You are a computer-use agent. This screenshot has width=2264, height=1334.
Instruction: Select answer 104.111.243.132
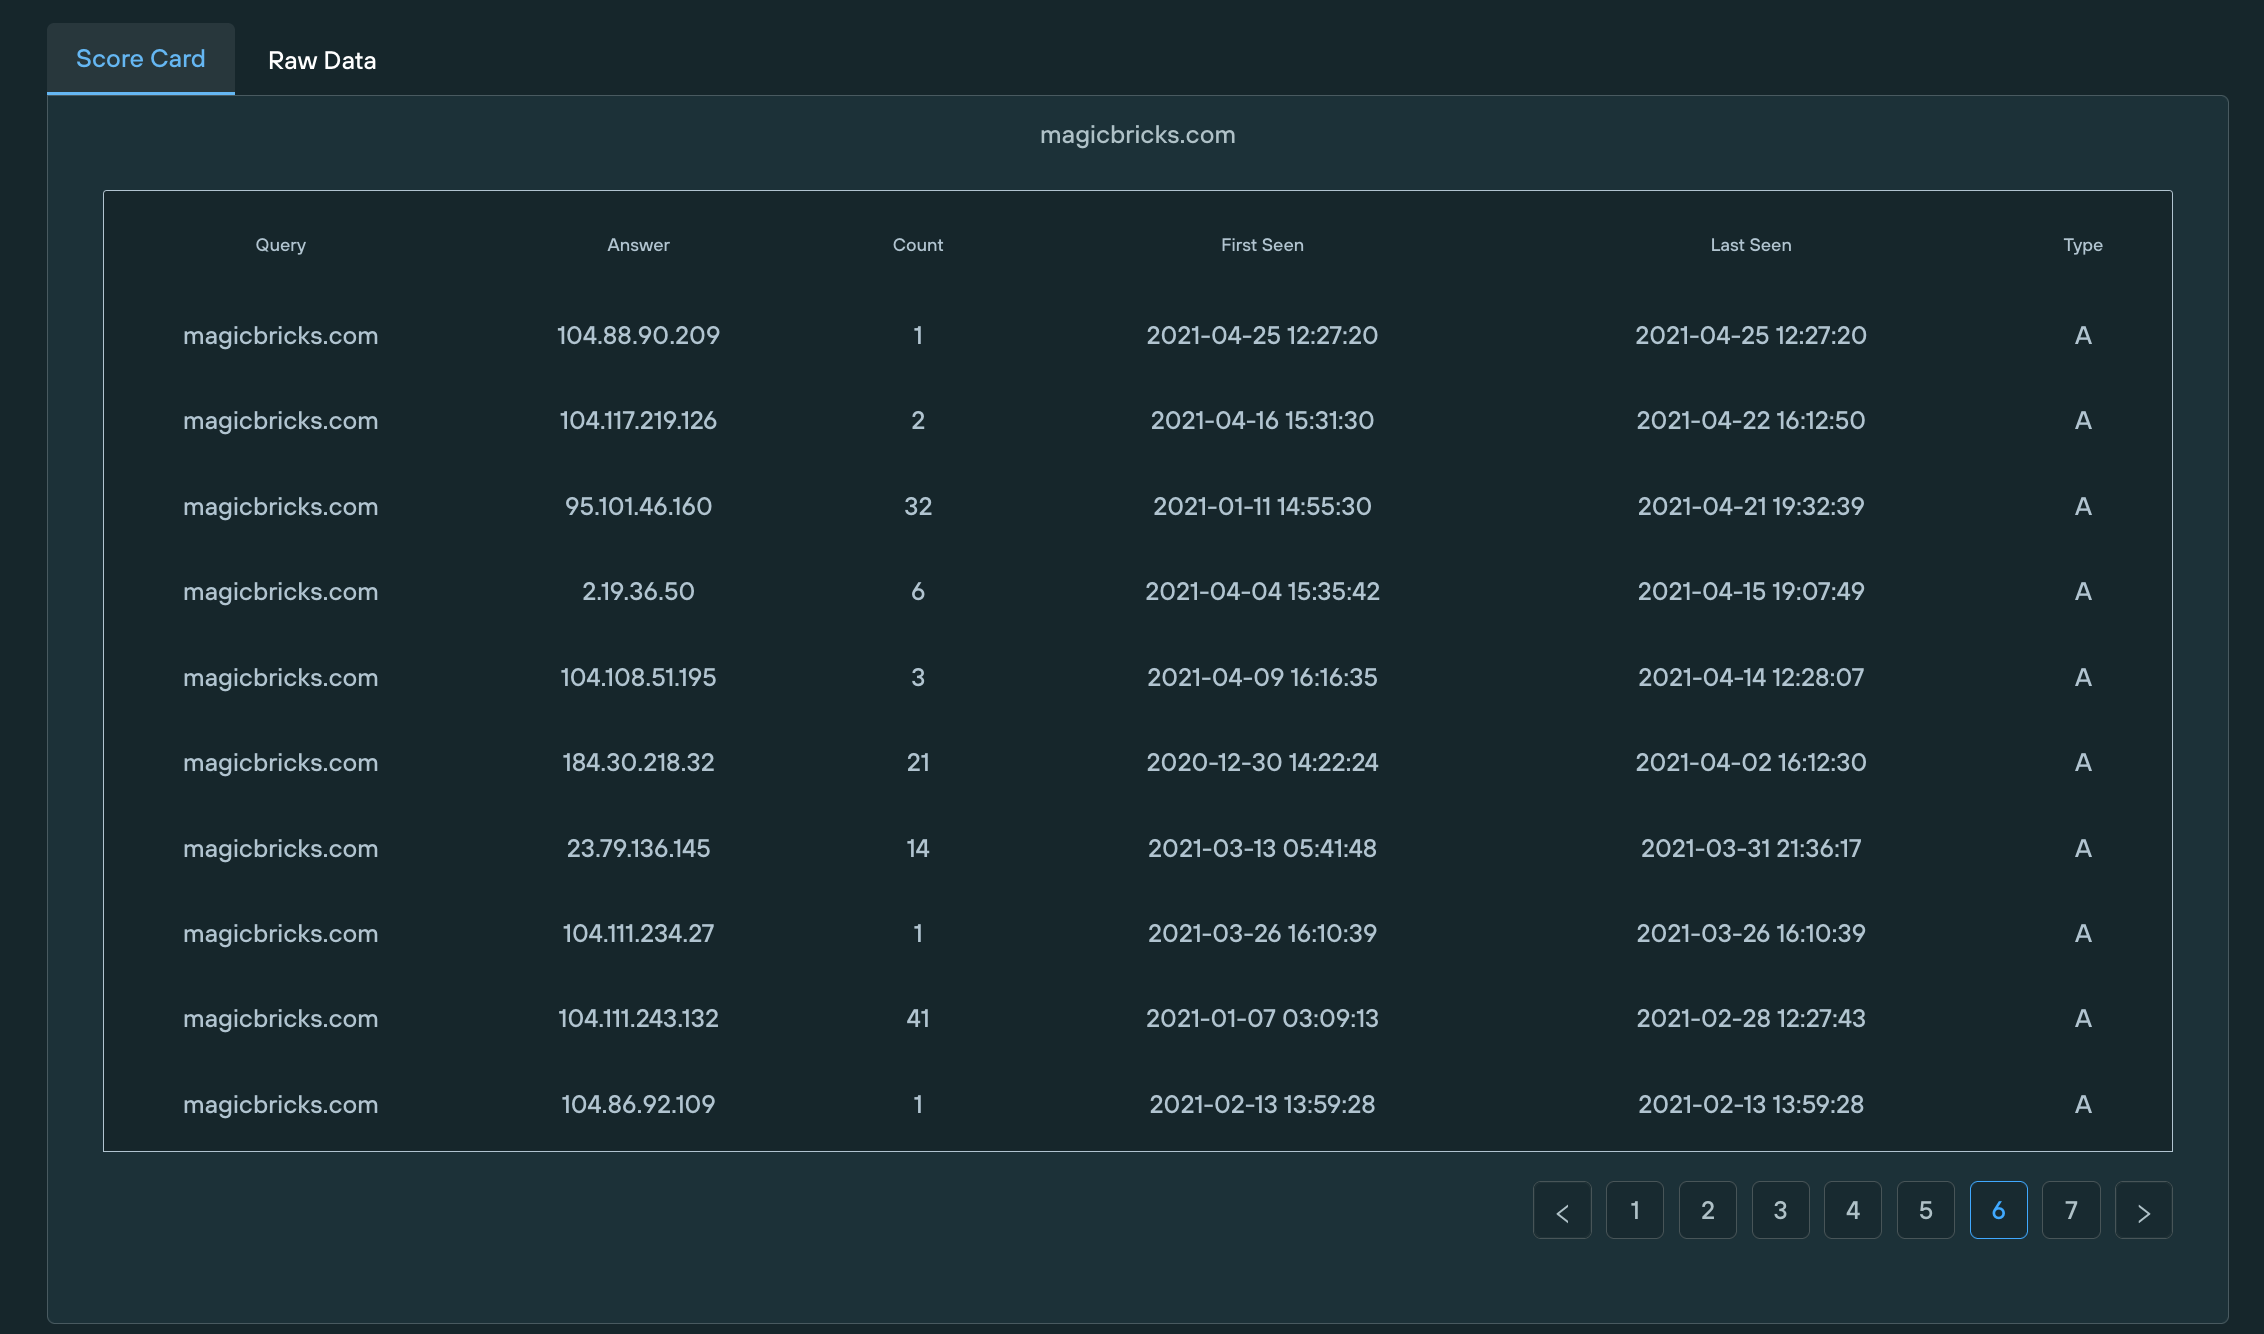click(x=638, y=1018)
